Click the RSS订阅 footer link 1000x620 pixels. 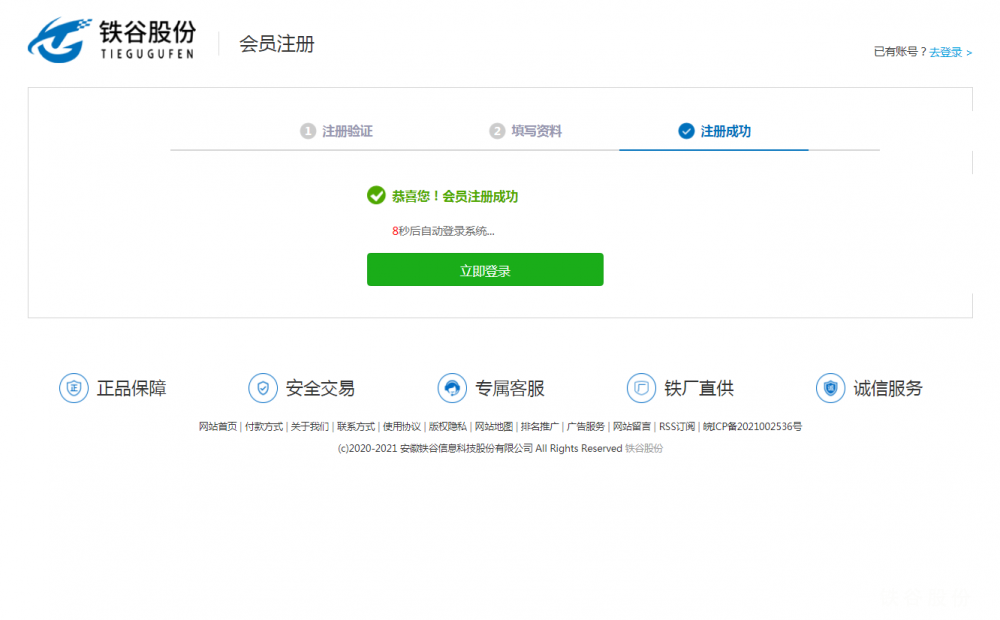click(677, 426)
